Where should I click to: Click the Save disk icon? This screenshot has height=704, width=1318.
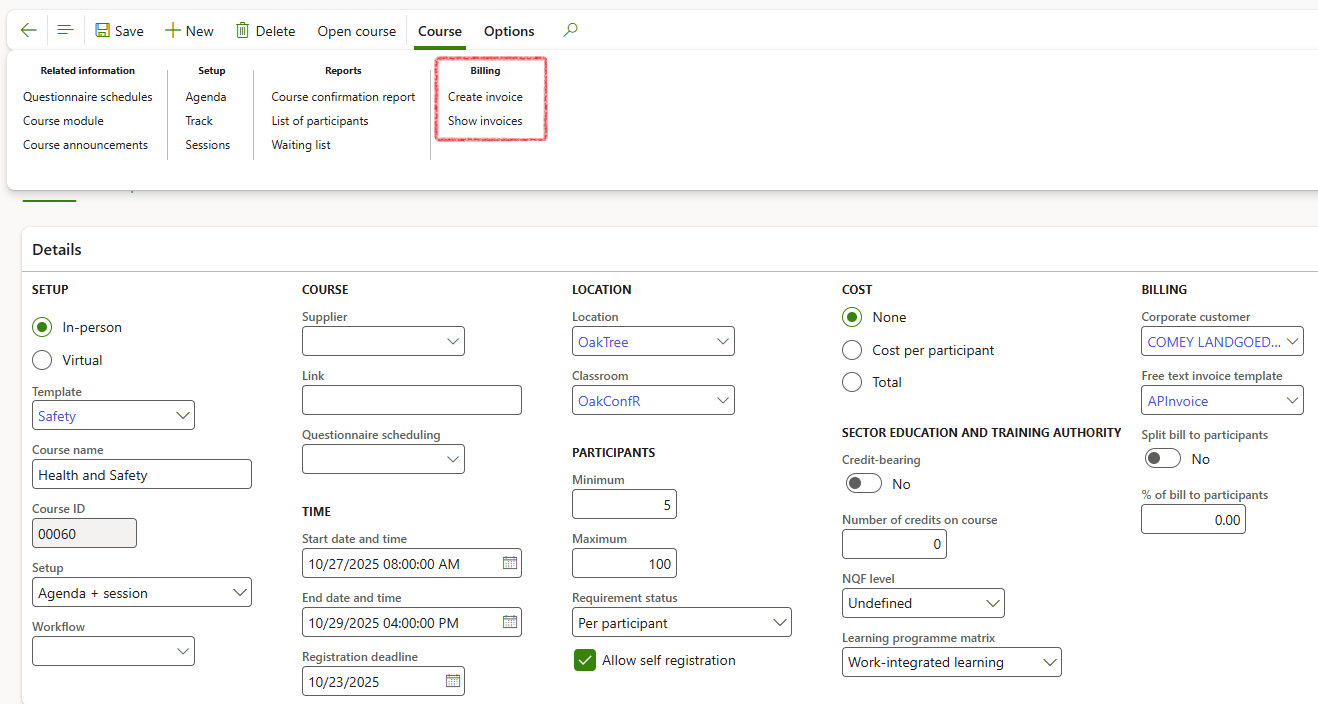(x=103, y=31)
